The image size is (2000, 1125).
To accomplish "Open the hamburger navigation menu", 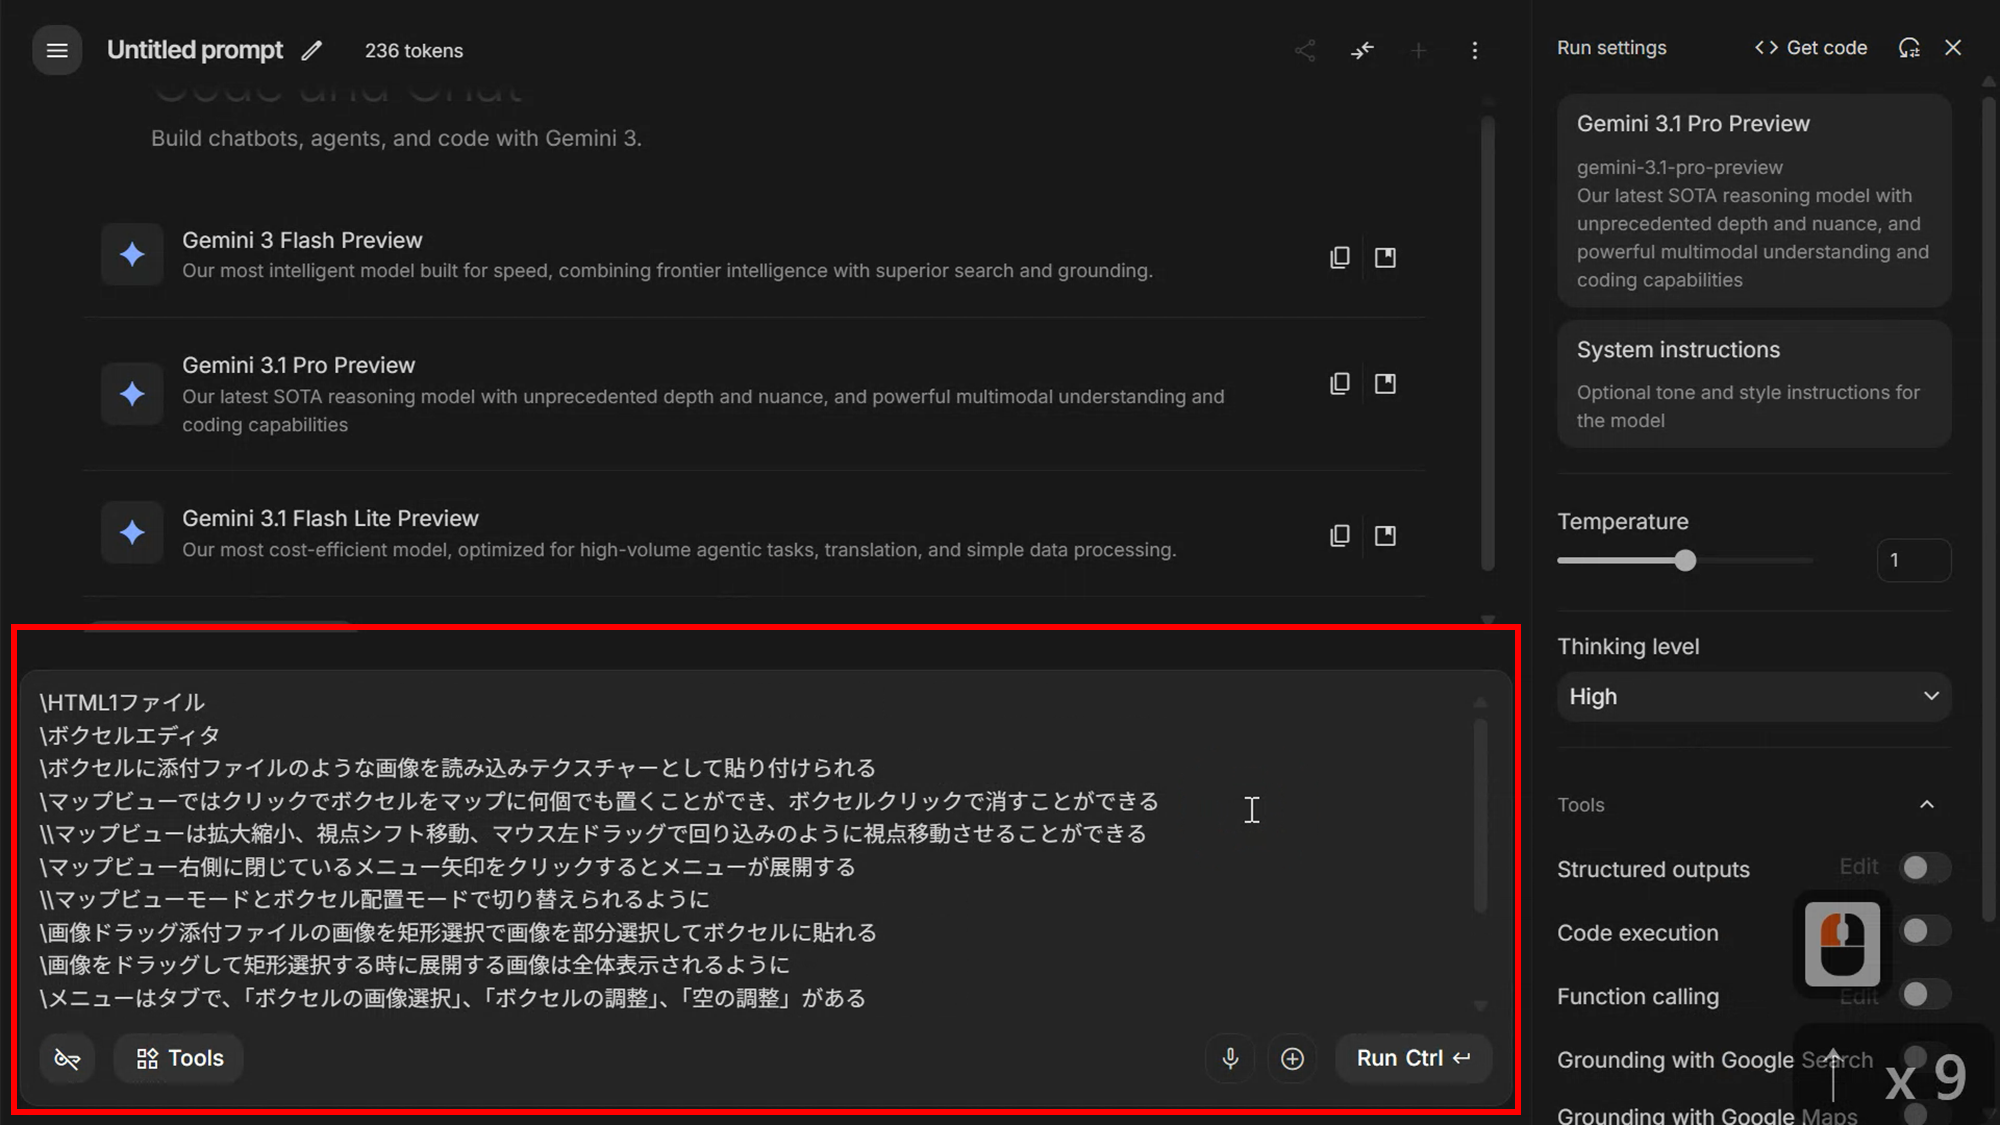I will [57, 50].
